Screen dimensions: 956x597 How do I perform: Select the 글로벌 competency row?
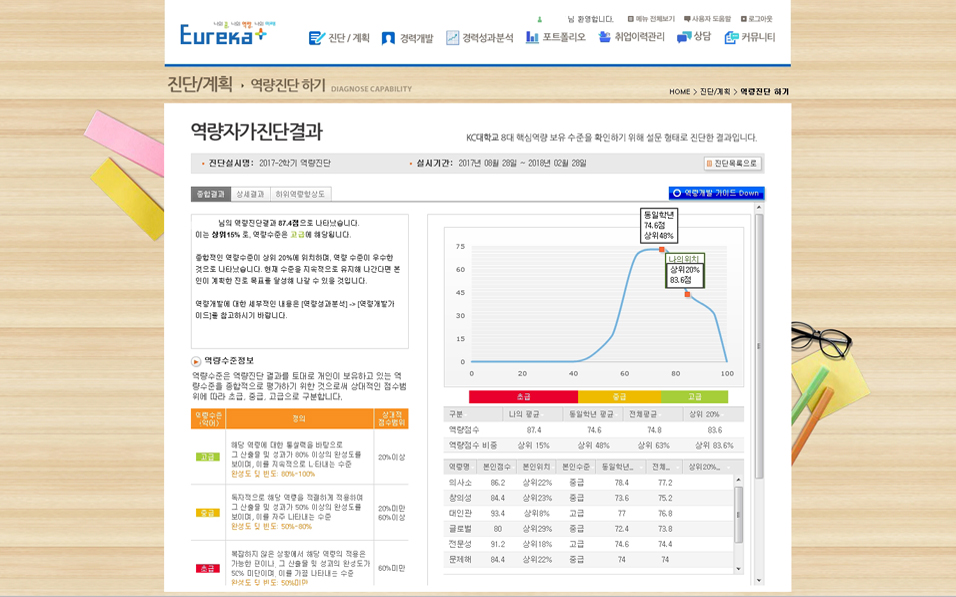click(589, 529)
